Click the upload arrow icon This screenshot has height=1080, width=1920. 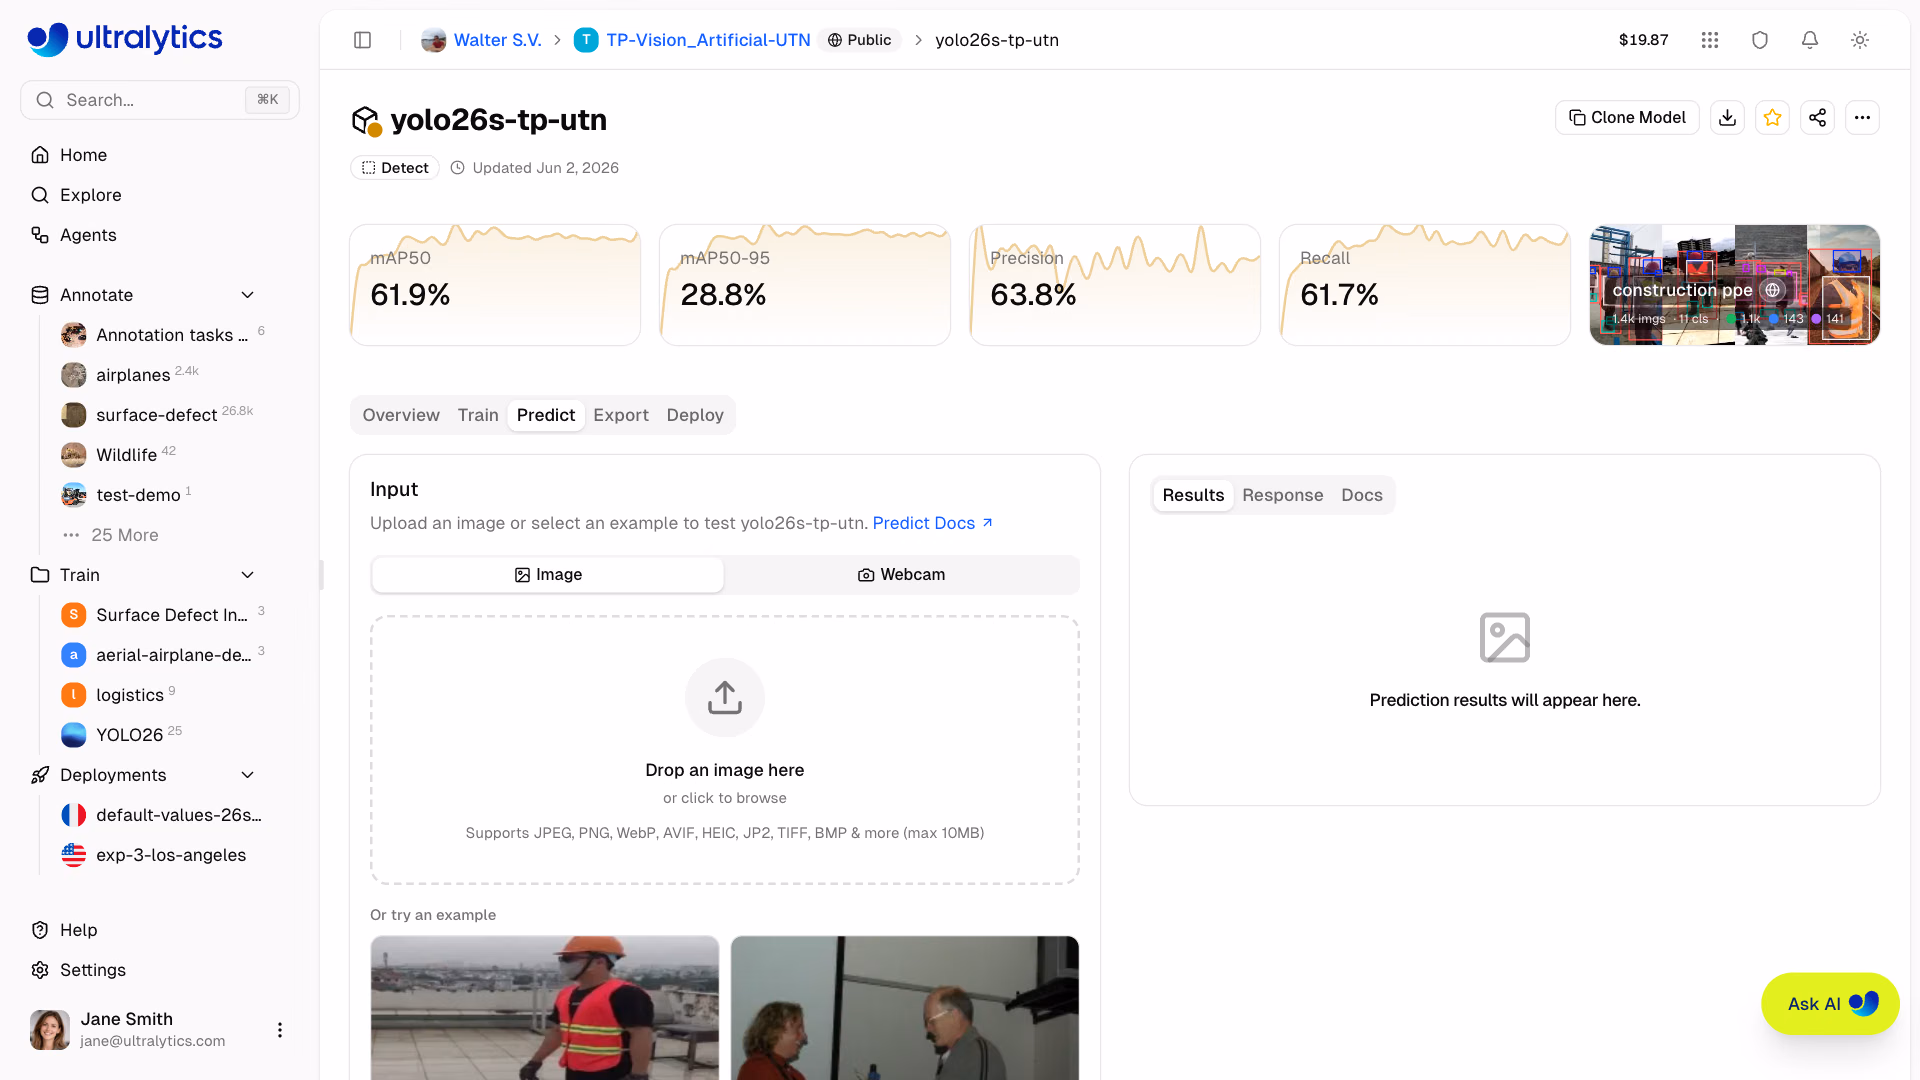725,698
